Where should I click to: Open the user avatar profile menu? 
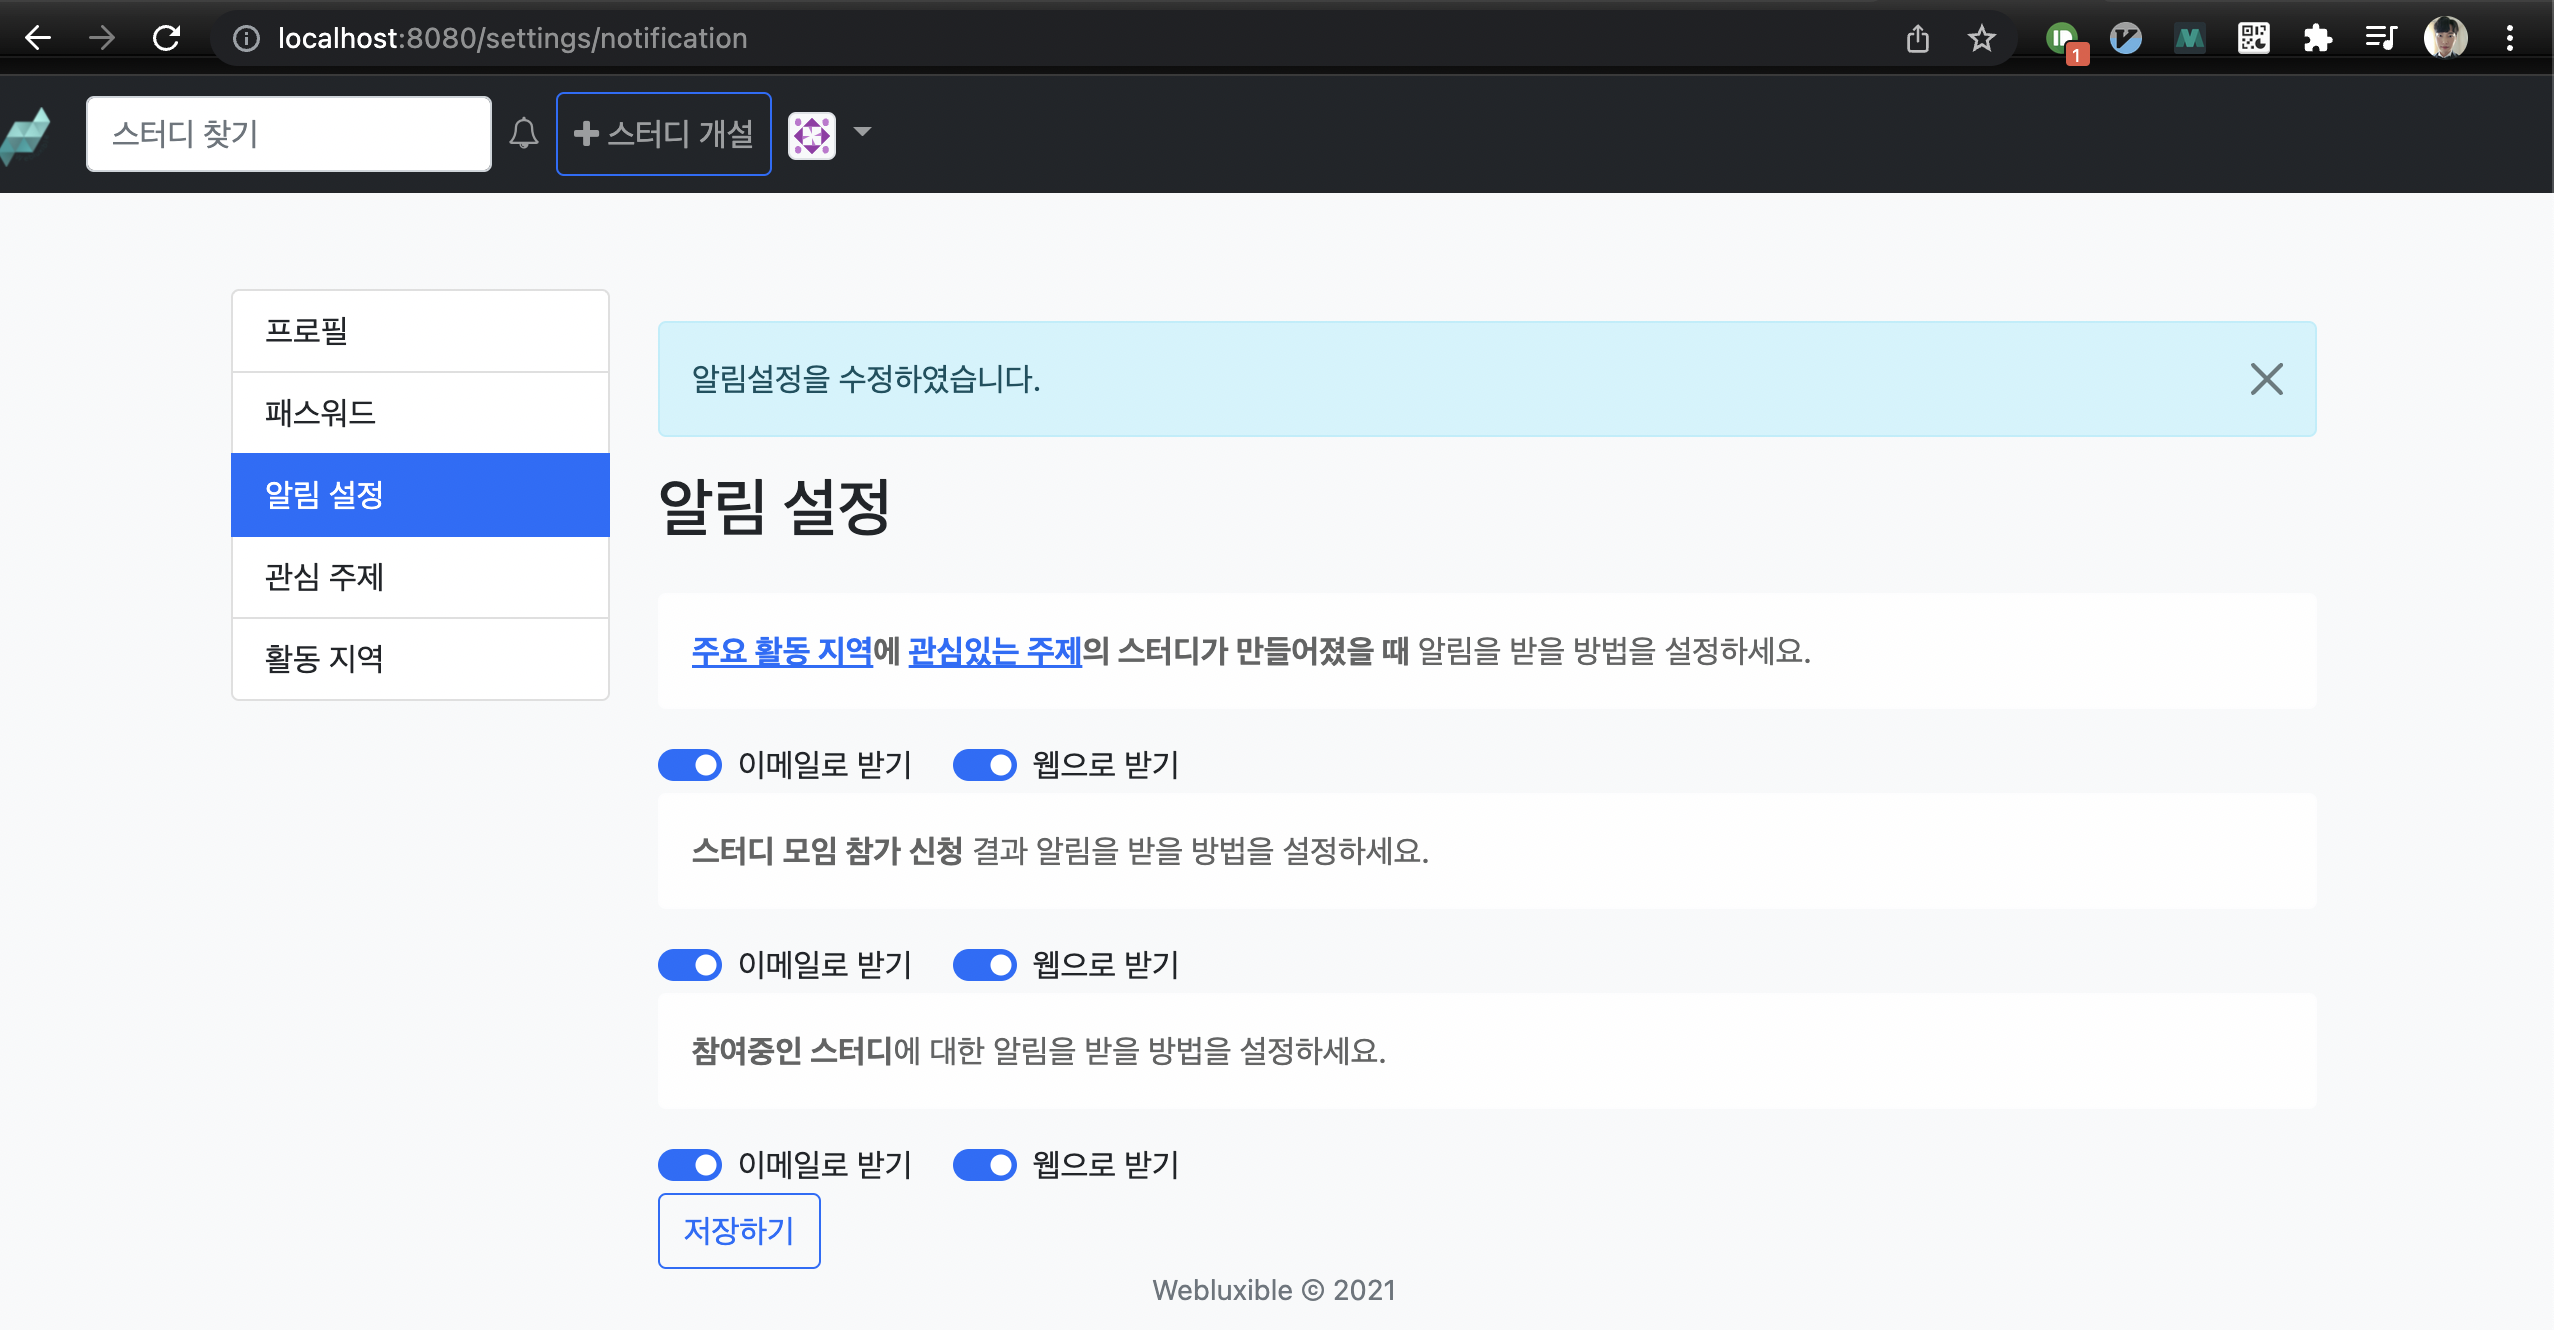(x=811, y=135)
